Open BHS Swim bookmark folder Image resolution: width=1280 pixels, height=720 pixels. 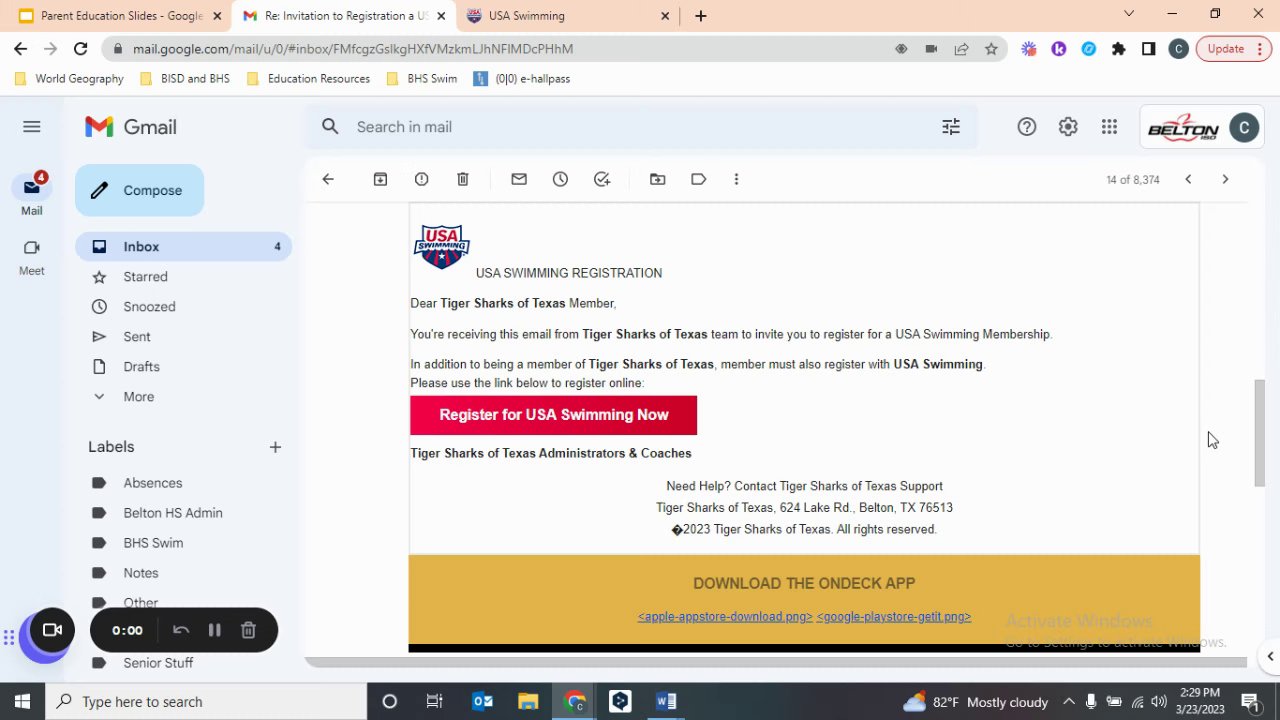click(x=421, y=78)
